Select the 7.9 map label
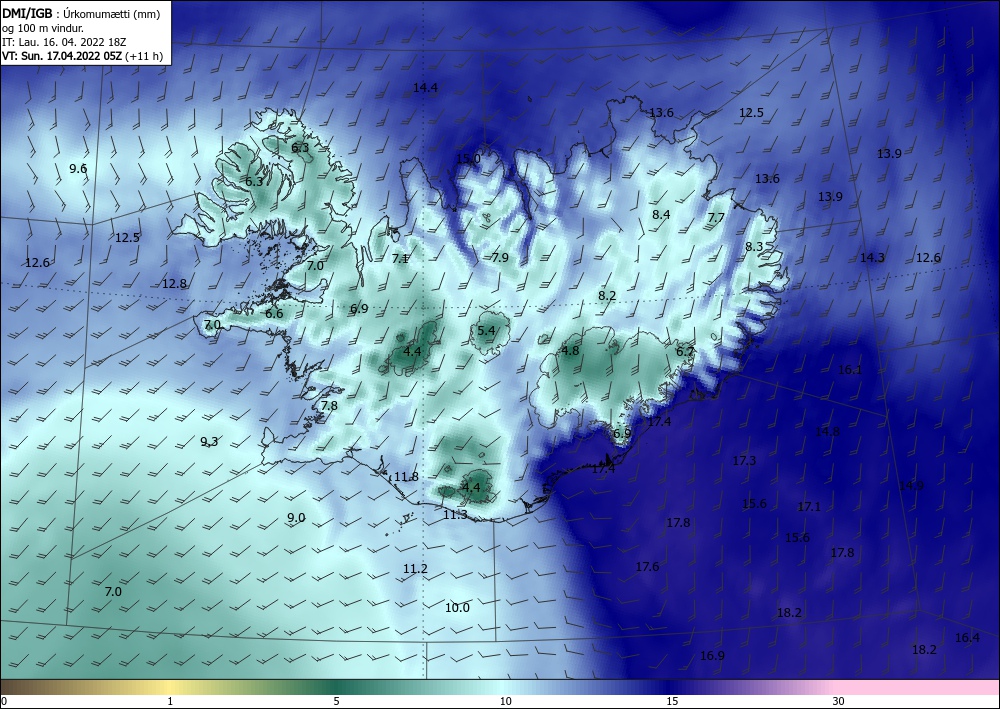The image size is (1000, 709). click(x=500, y=258)
